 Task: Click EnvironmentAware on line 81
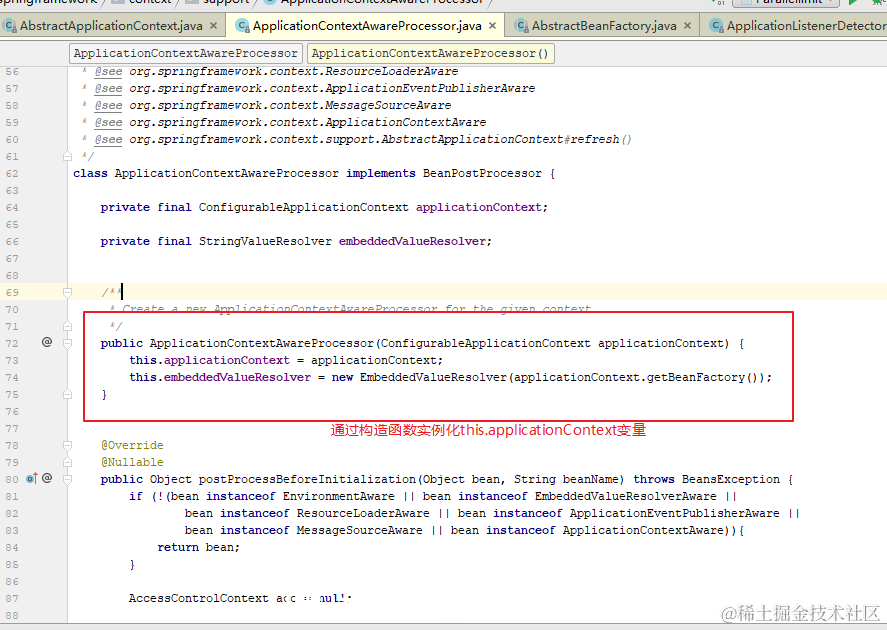338,496
